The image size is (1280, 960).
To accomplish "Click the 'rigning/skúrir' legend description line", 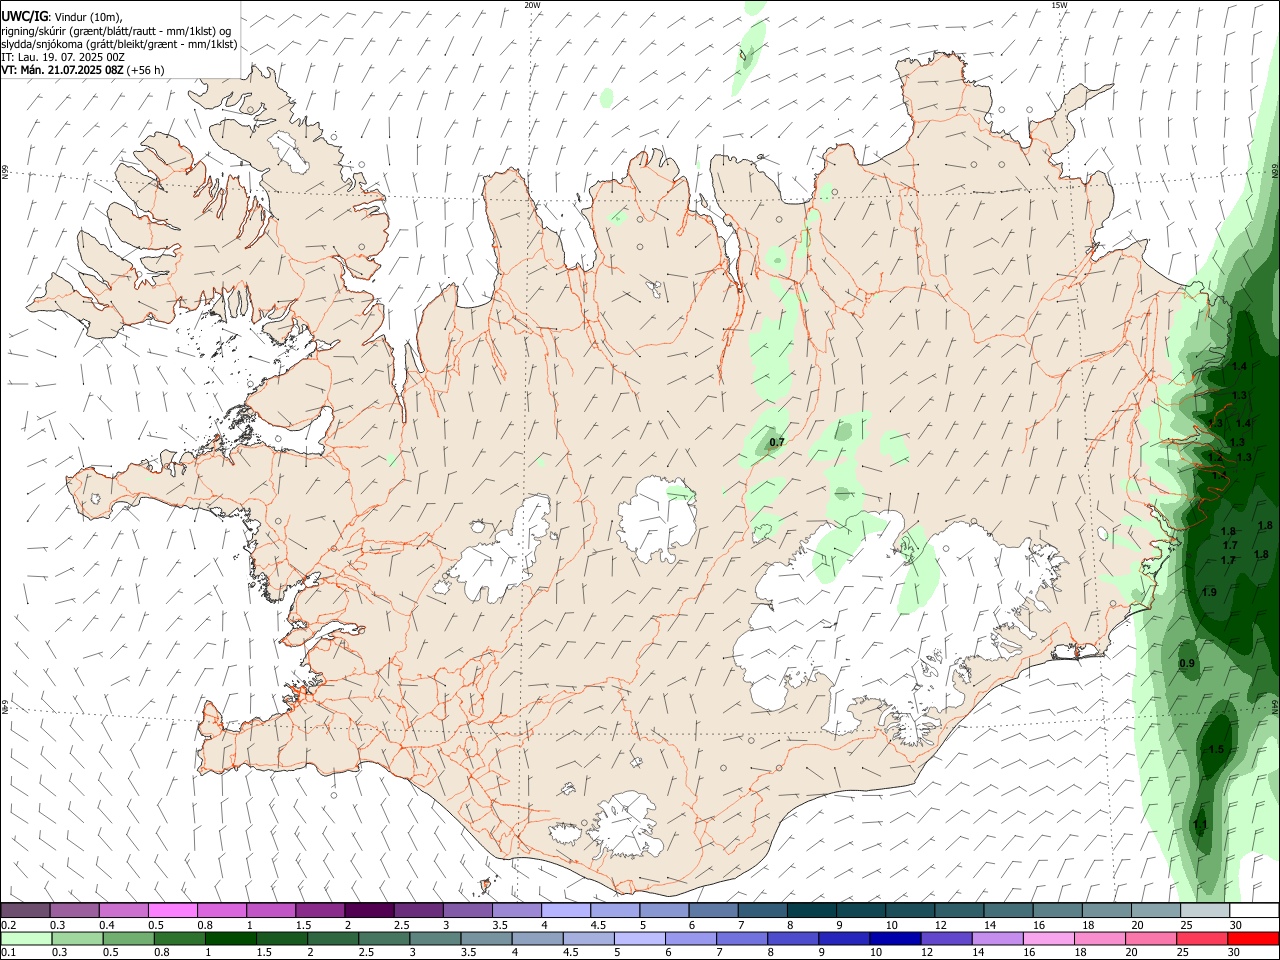I will tap(116, 30).
